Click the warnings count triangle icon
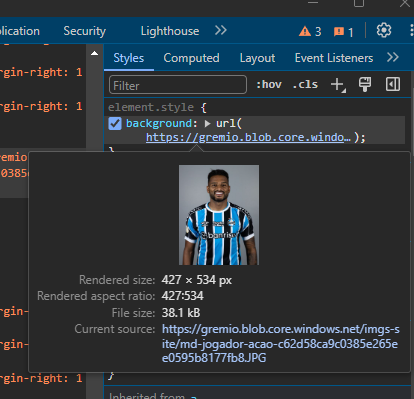The width and height of the screenshot is (414, 399). click(305, 31)
